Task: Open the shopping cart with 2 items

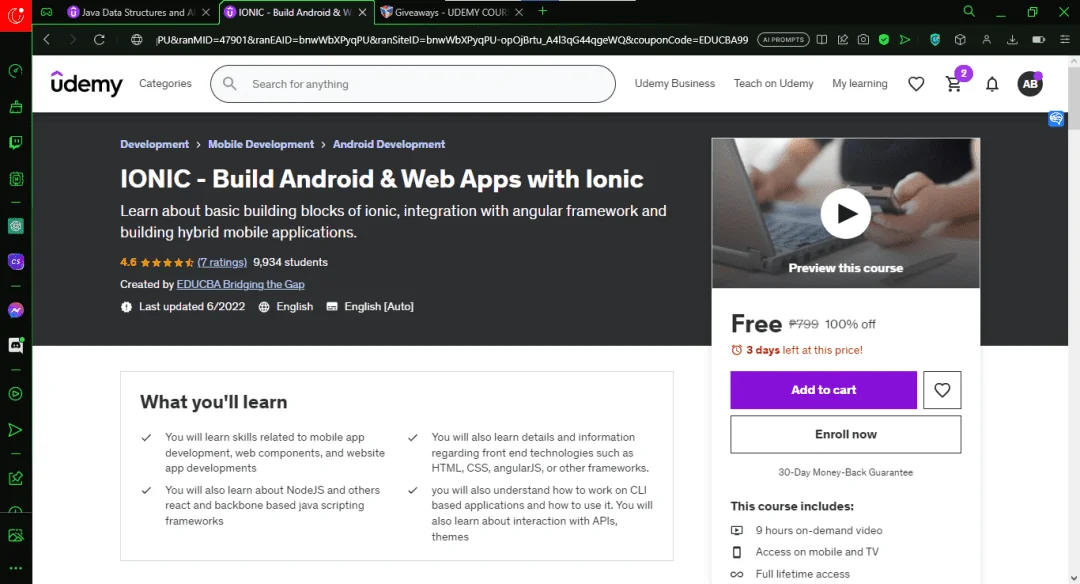Action: tap(954, 84)
